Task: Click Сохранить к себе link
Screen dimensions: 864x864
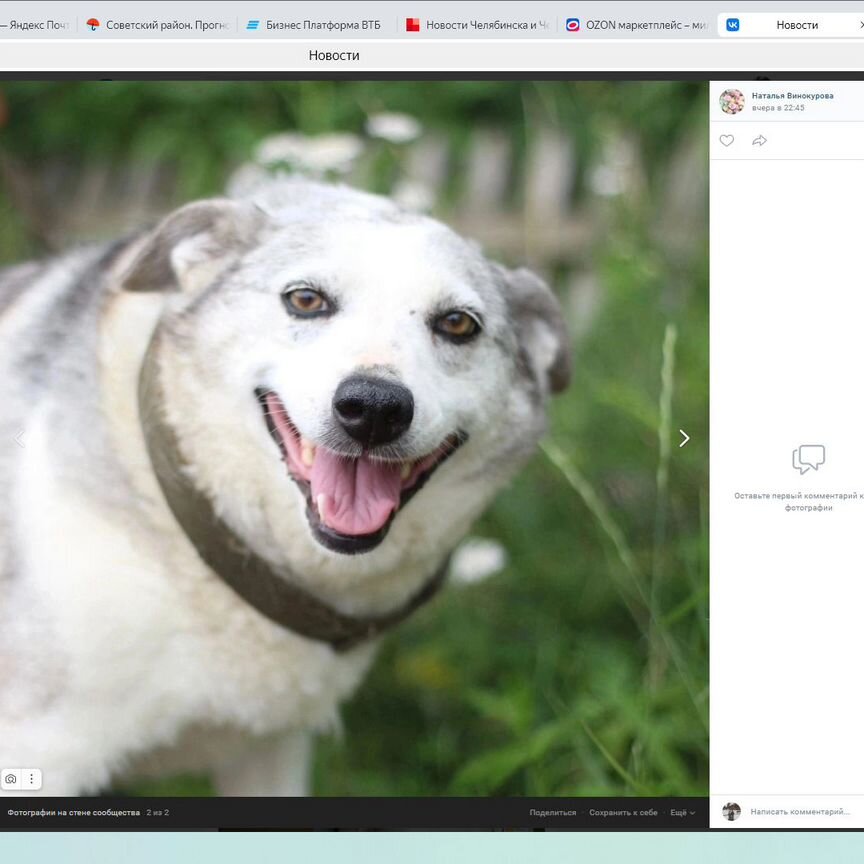Action: pos(623,813)
